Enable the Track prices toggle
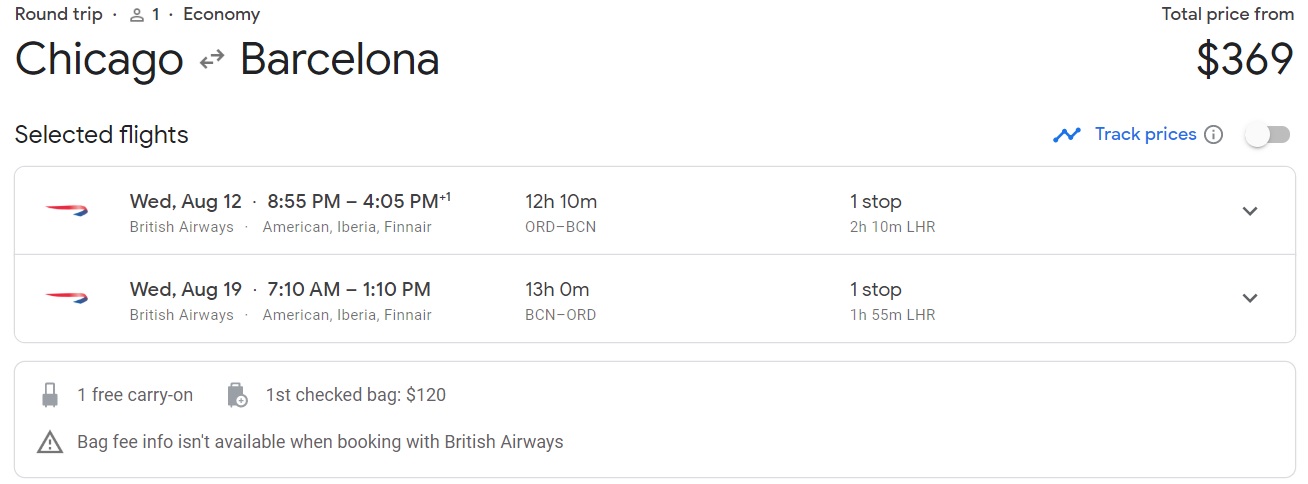Image resolution: width=1308 pixels, height=484 pixels. [1267, 135]
